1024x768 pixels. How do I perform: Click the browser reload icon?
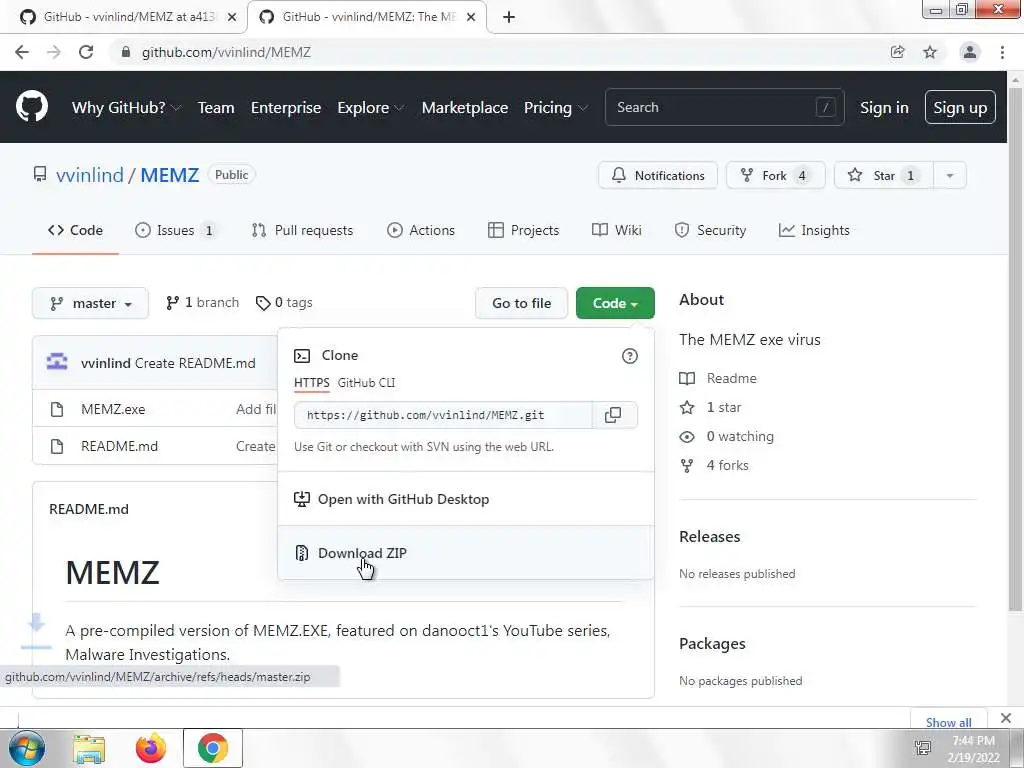pos(86,52)
